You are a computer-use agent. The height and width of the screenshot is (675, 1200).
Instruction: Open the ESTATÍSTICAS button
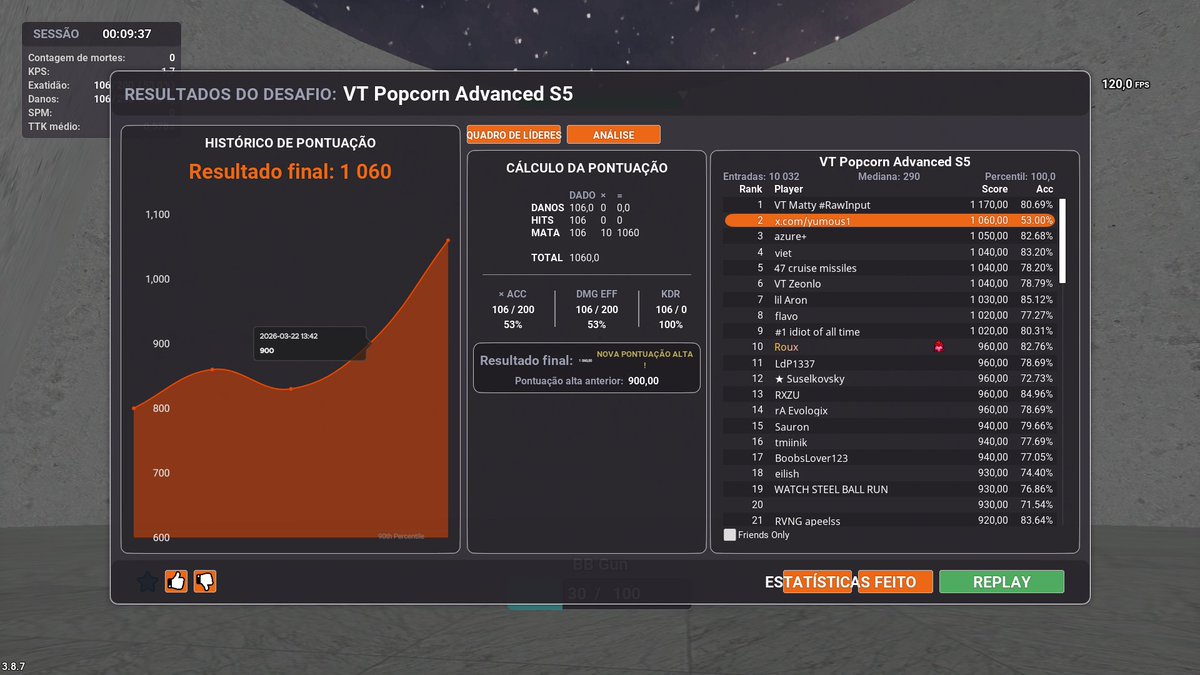click(x=818, y=582)
